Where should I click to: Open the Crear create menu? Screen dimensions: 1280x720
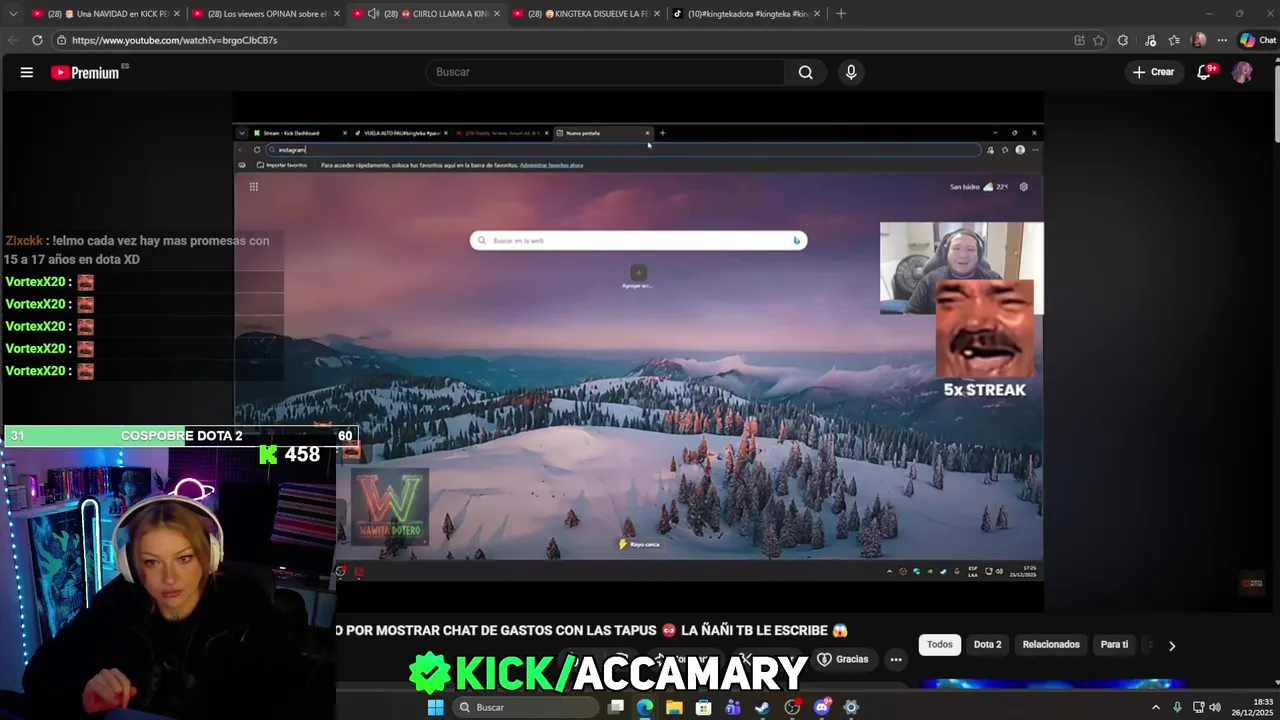tap(1153, 72)
